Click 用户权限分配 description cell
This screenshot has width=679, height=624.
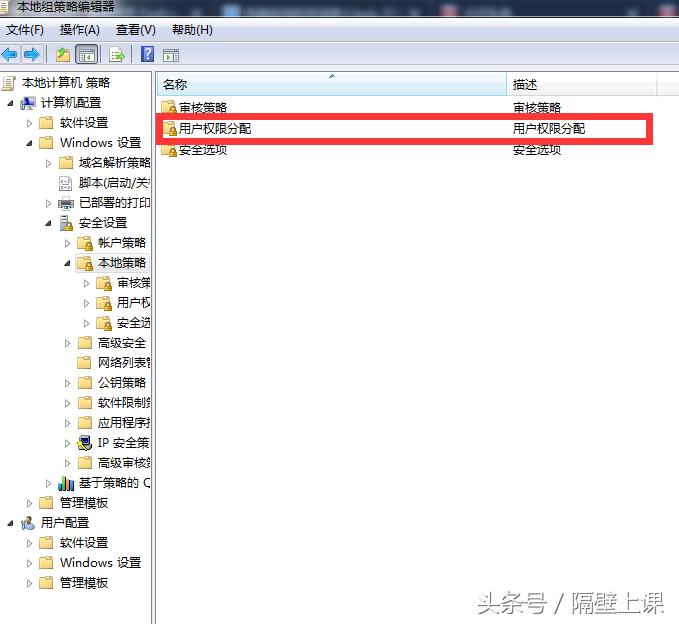click(x=549, y=128)
